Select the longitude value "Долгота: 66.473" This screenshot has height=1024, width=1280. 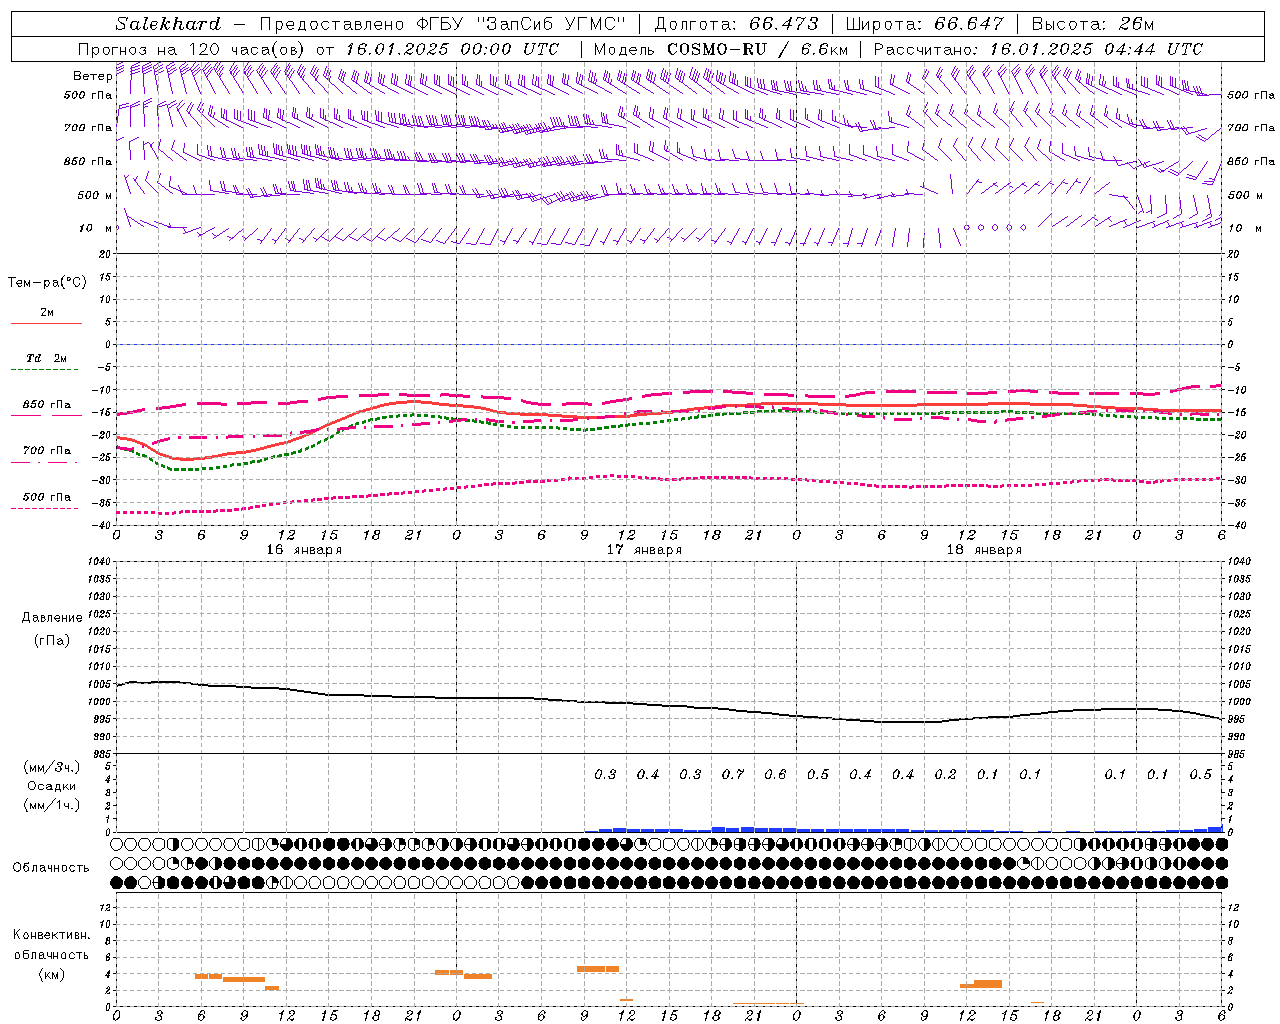736,24
